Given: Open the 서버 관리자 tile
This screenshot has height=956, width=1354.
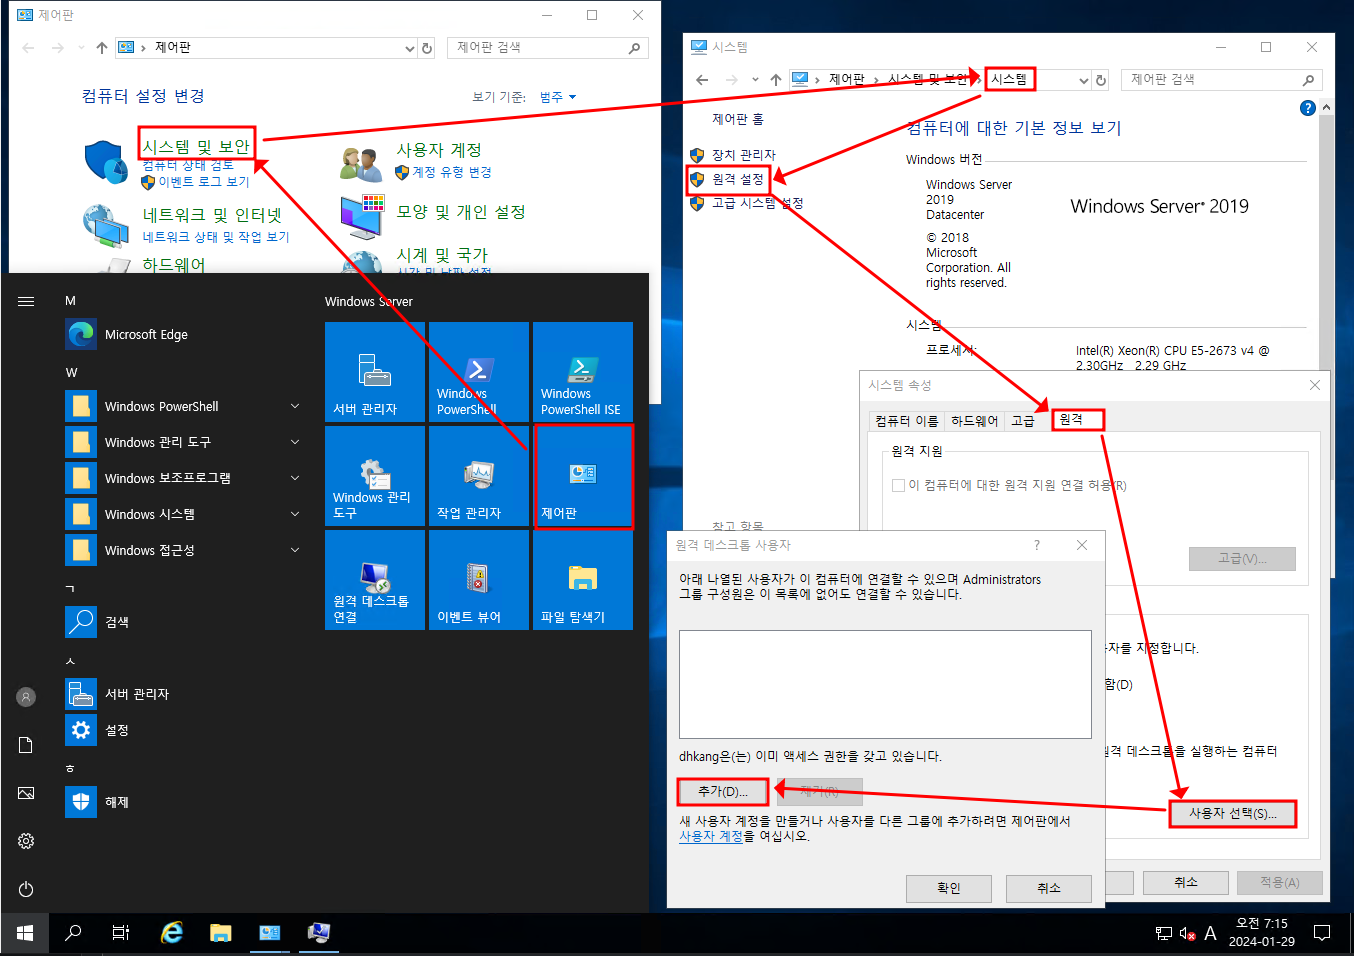Looking at the screenshot, I should (375, 371).
